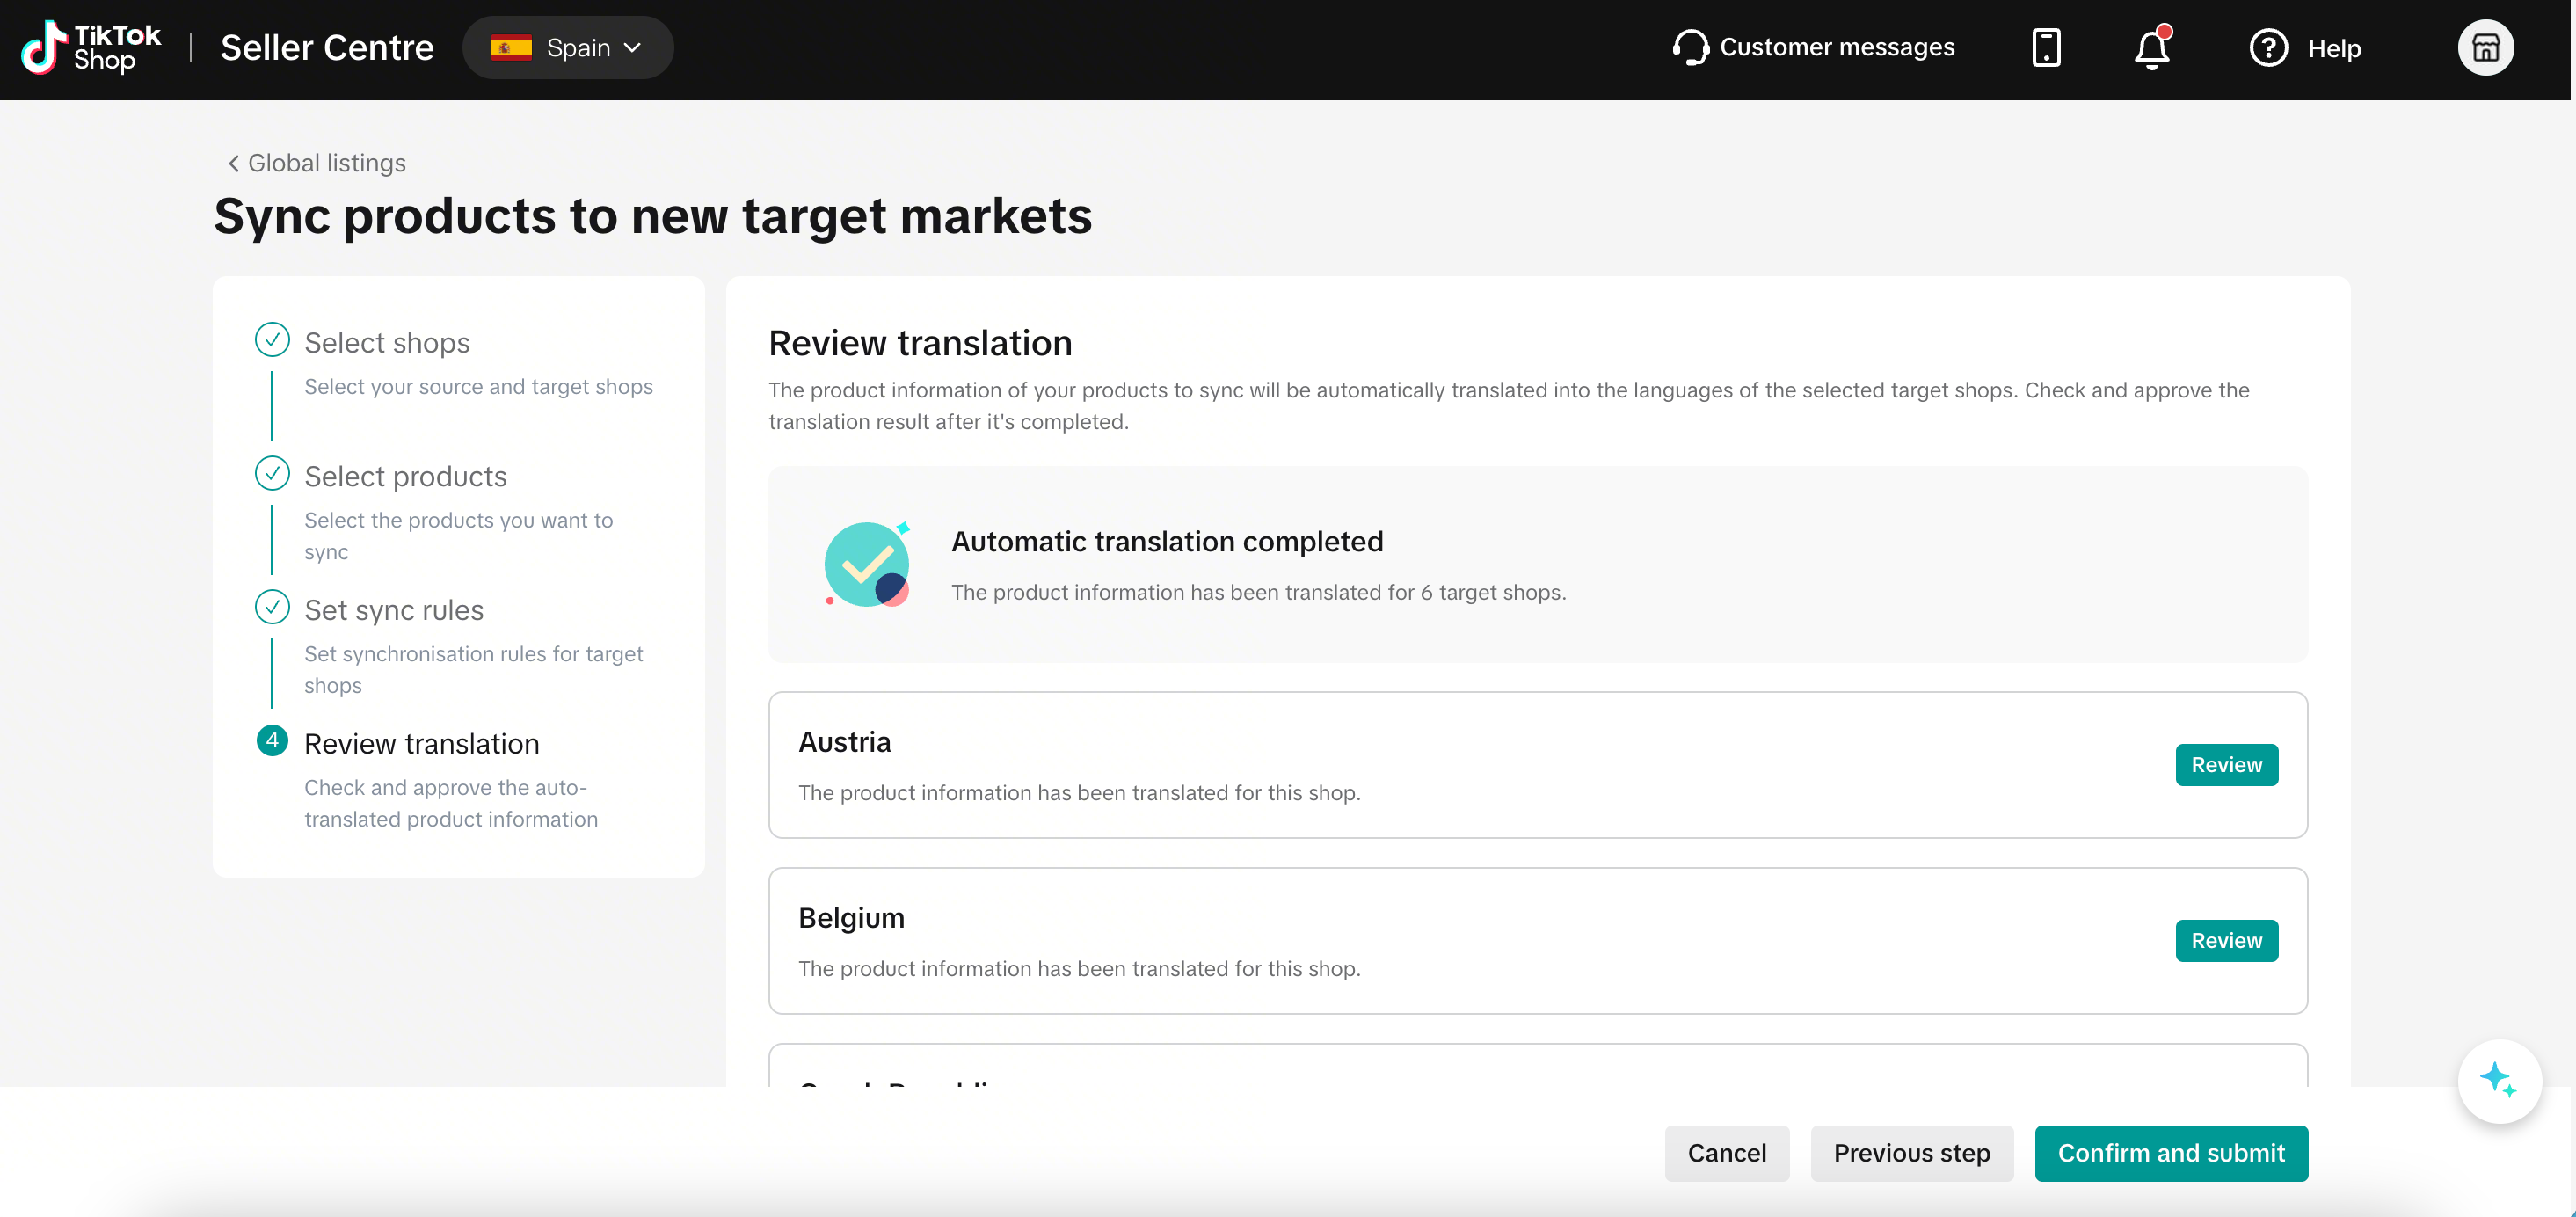Click the Spain flag icon
Viewport: 2576px width, 1217px height.
[511, 47]
